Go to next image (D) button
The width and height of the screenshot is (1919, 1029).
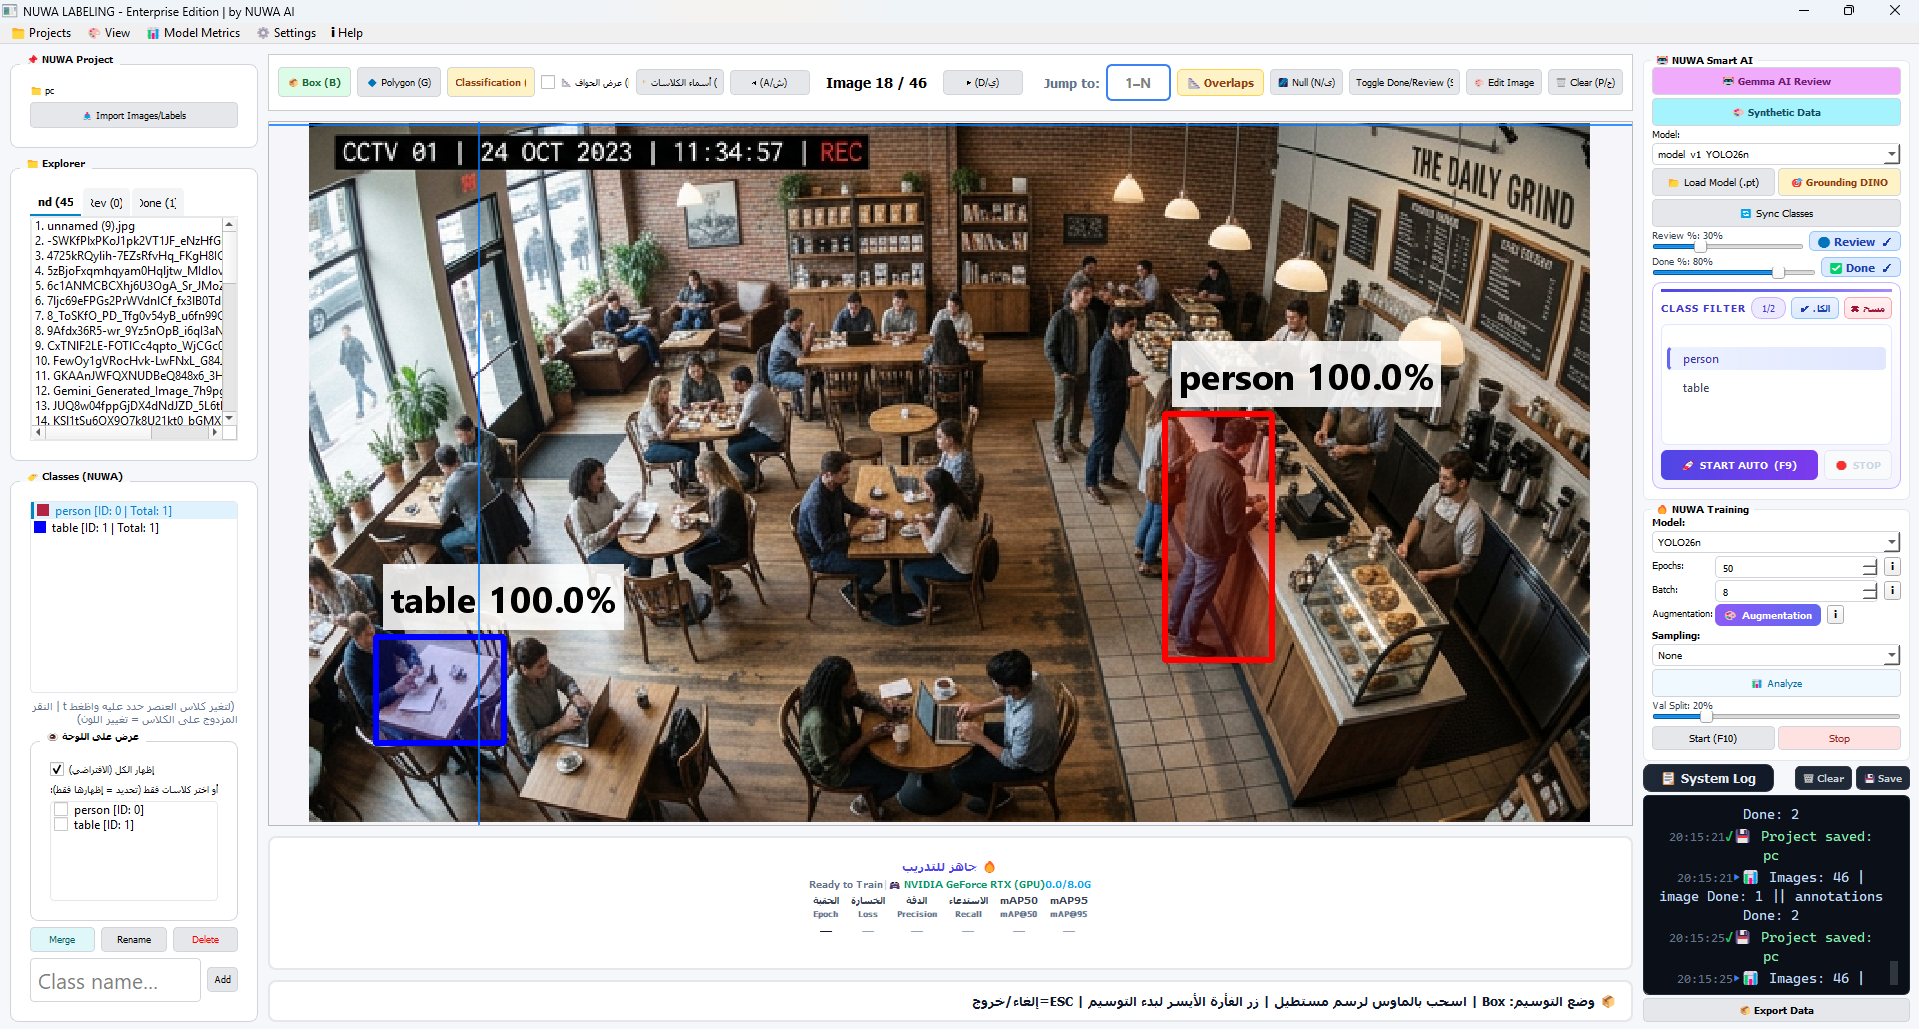[982, 83]
